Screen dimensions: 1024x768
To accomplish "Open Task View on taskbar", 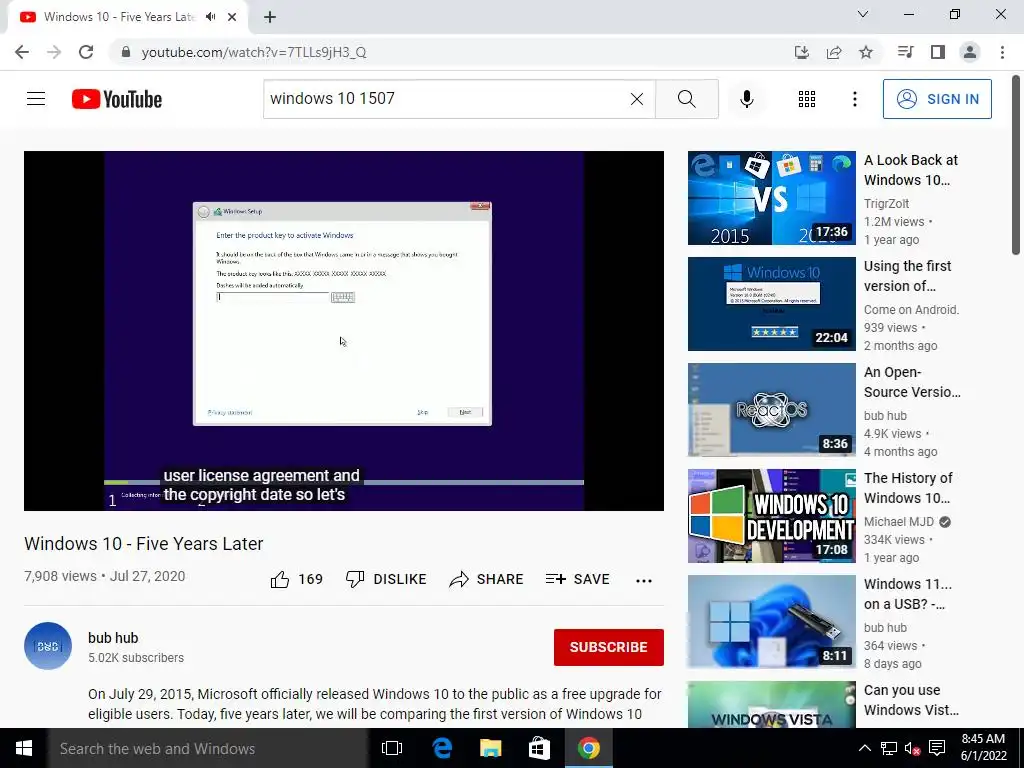I will (x=392, y=748).
